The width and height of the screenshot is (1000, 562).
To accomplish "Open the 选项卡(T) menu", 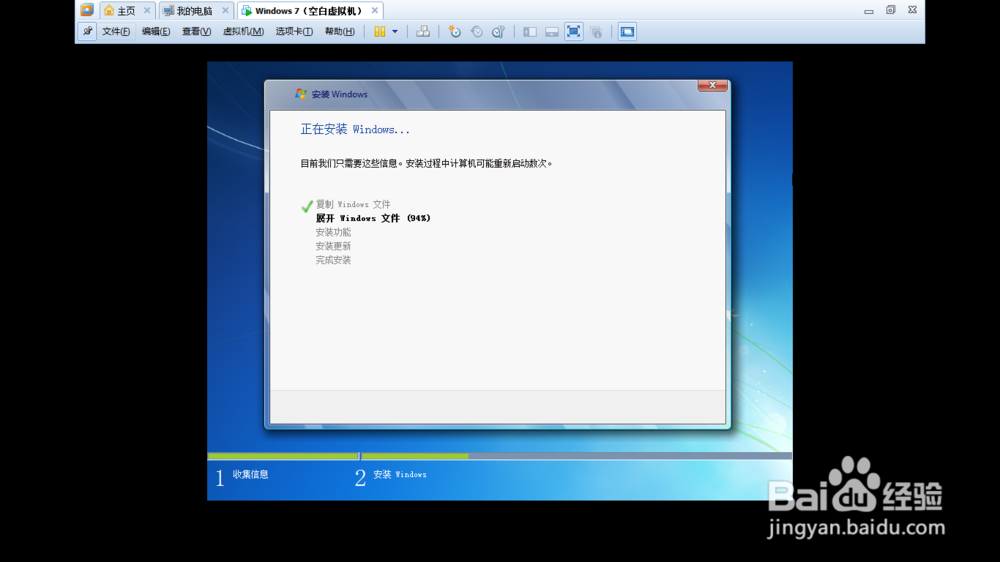I will (294, 31).
